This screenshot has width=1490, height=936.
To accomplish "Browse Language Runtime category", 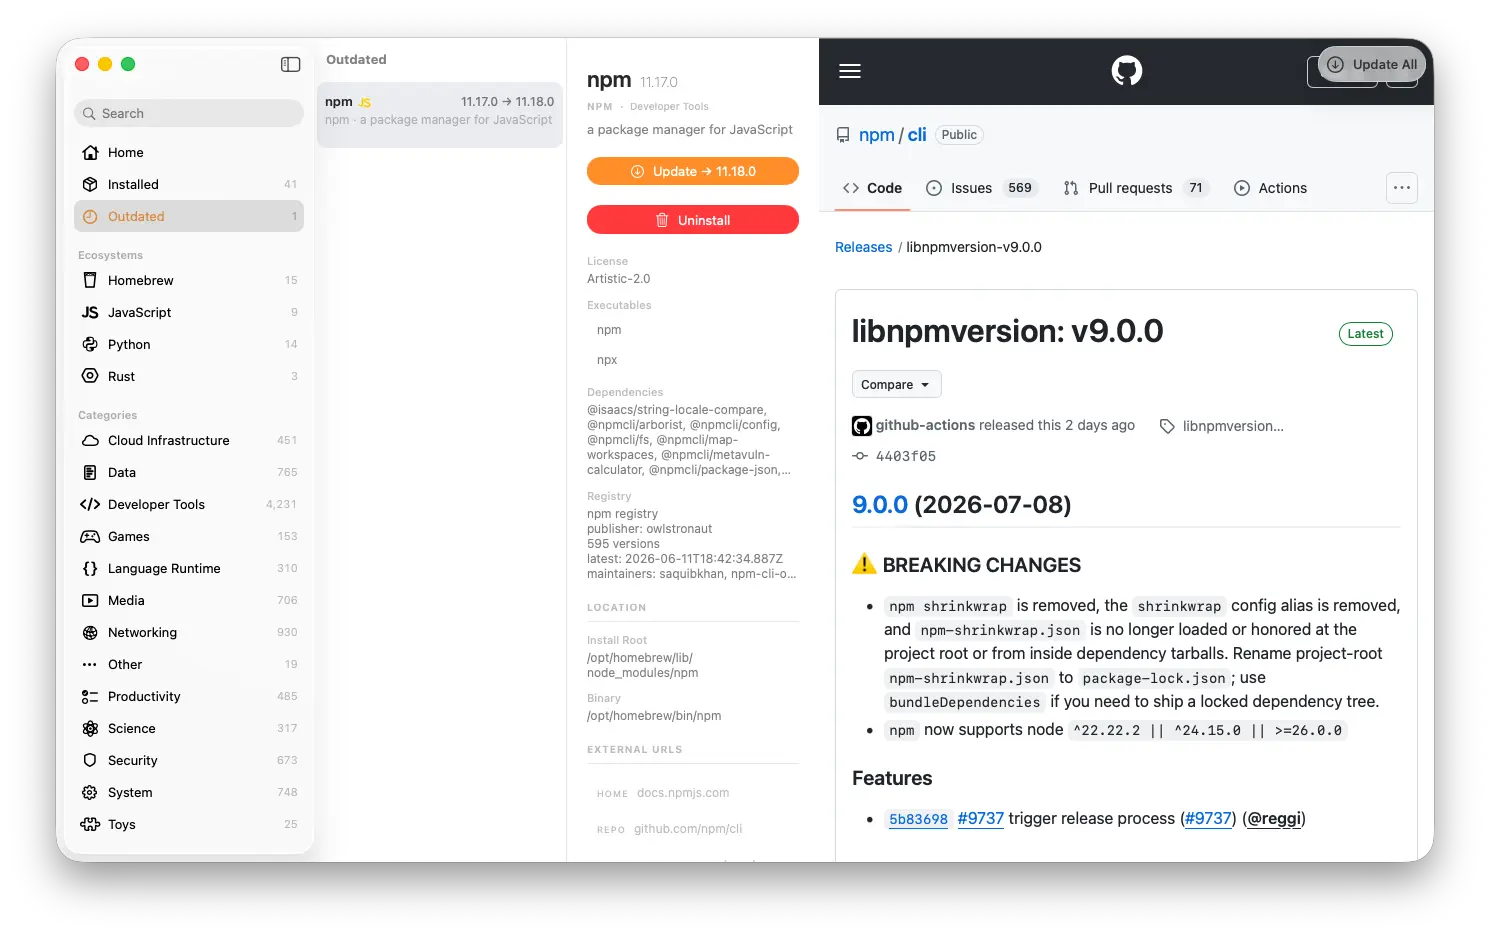I will pyautogui.click(x=189, y=568).
